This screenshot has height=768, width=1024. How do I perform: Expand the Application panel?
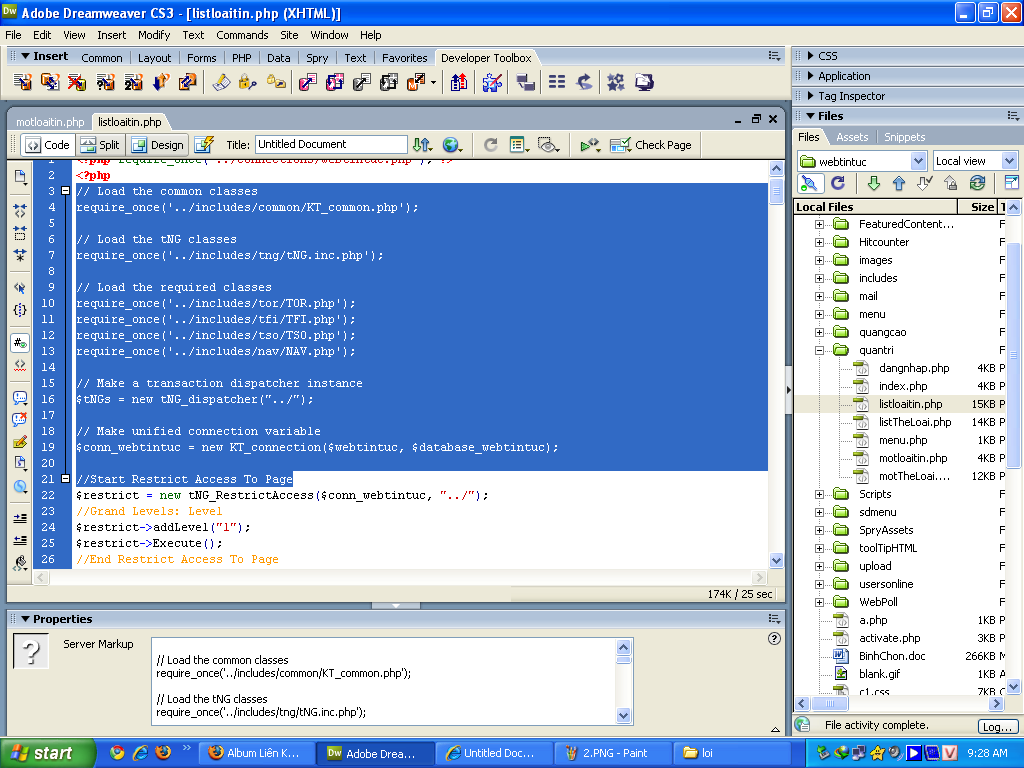(810, 76)
